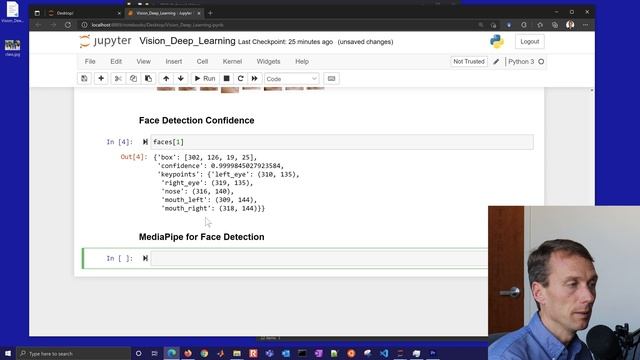Viewport: 640px width, 360px height.
Task: Click the Logout button
Action: point(529,42)
